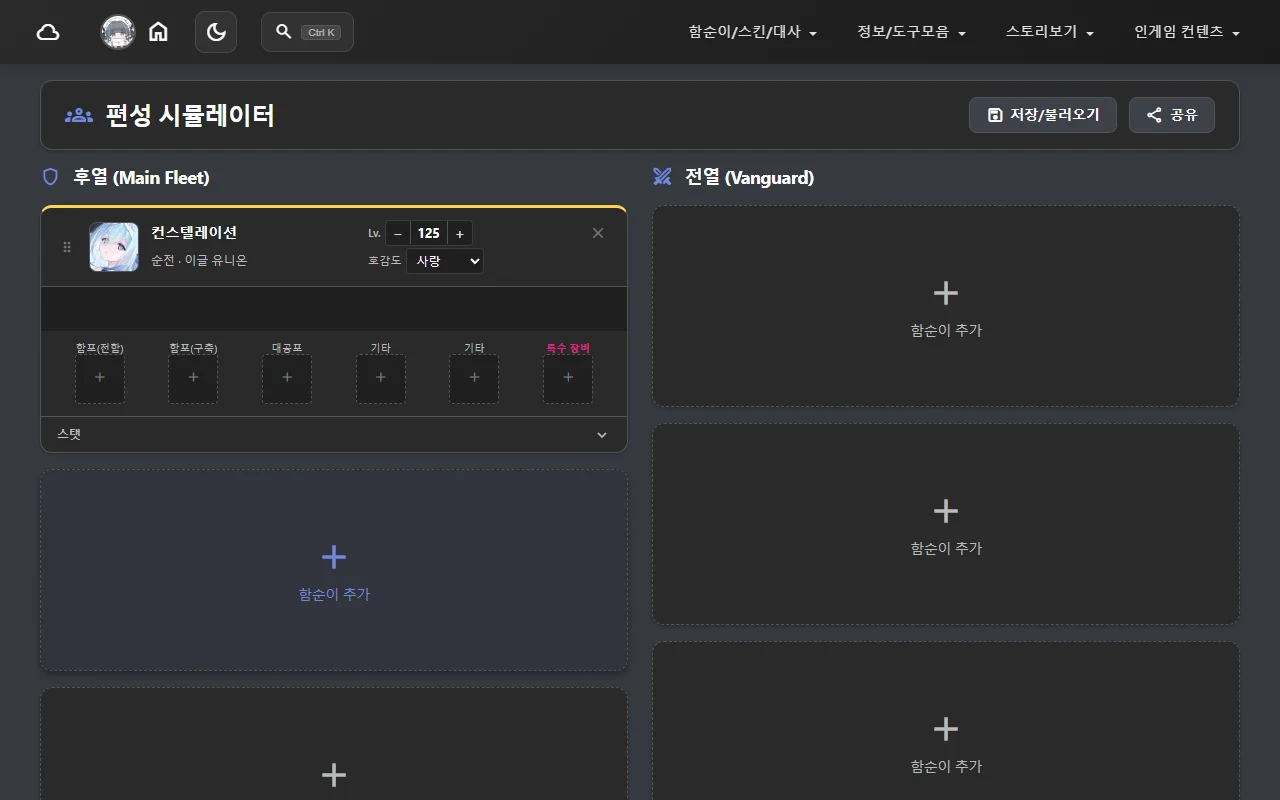Viewport: 1280px width, 800px height.
Task: Click the 컨스텔레이션 ship portrait
Action: point(114,246)
